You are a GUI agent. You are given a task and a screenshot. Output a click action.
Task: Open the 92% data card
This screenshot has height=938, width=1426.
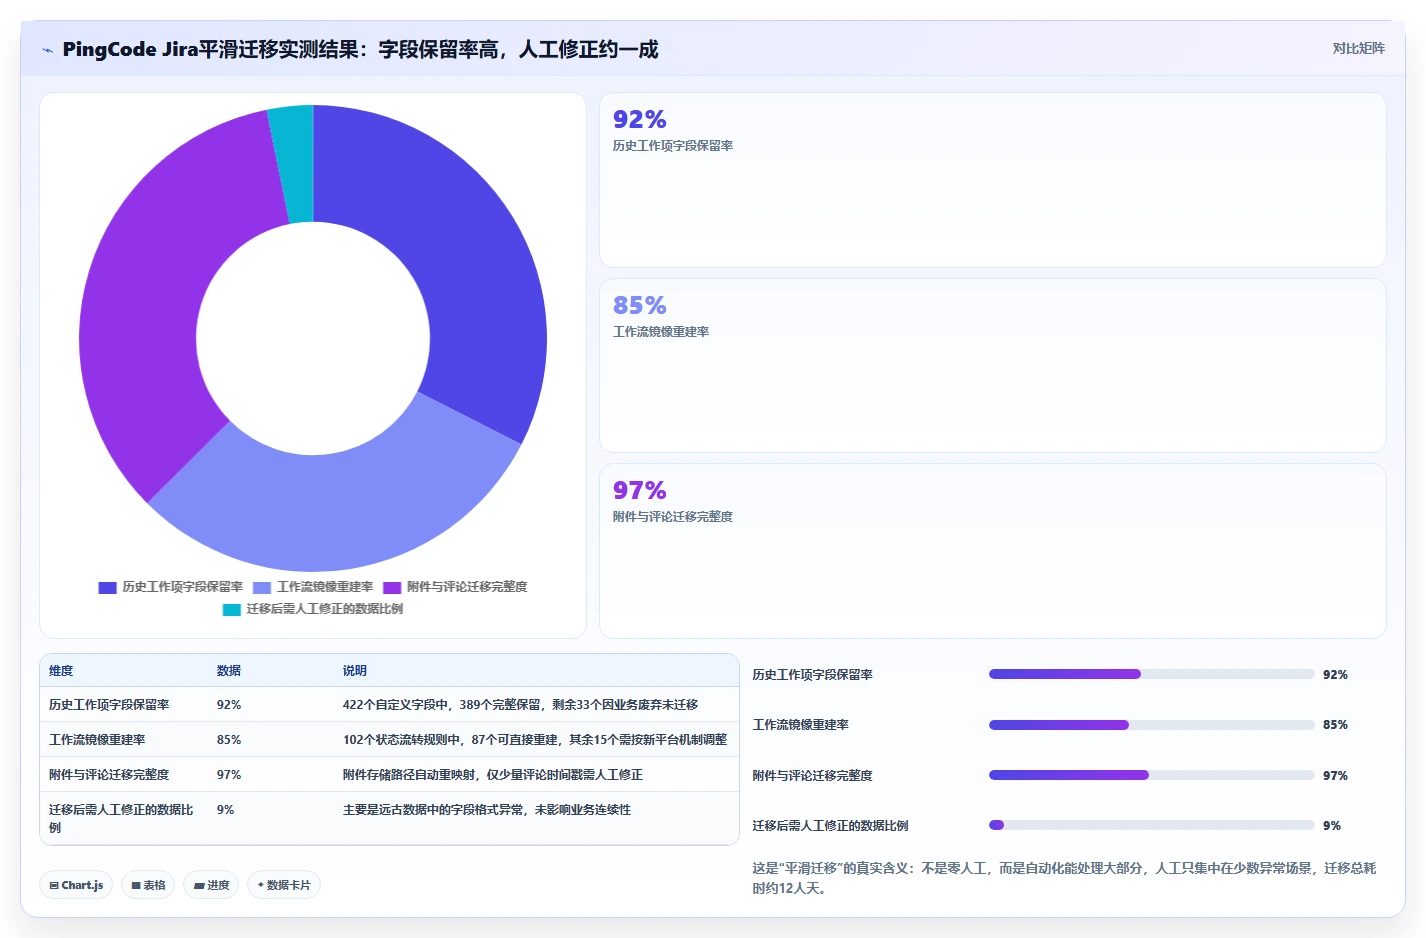(x=992, y=180)
